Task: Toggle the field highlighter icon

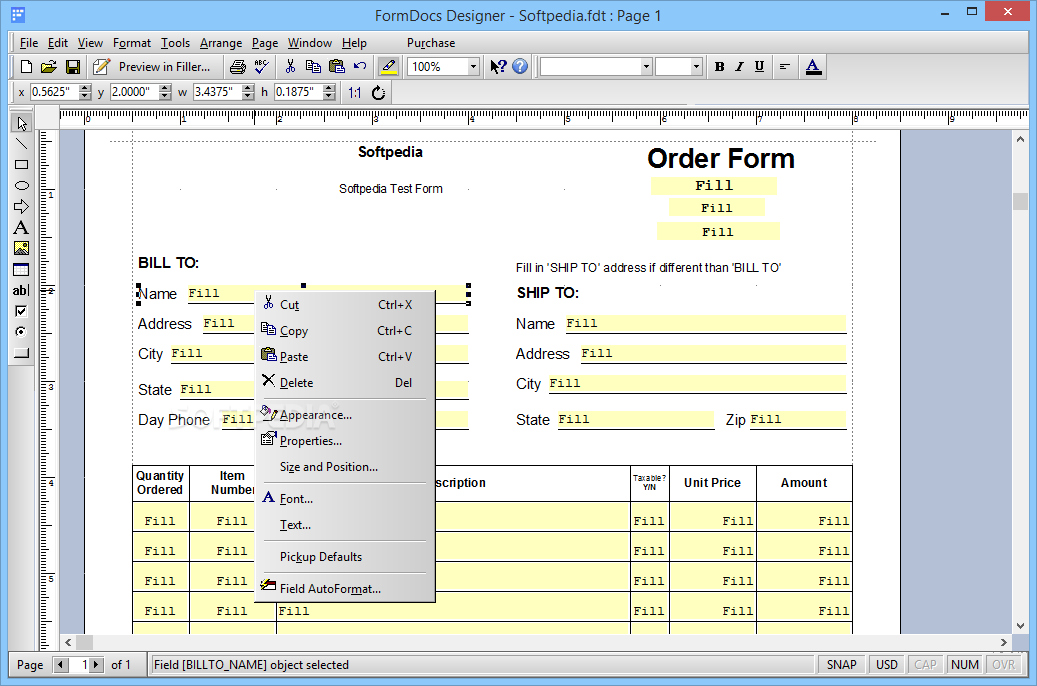Action: [x=389, y=67]
